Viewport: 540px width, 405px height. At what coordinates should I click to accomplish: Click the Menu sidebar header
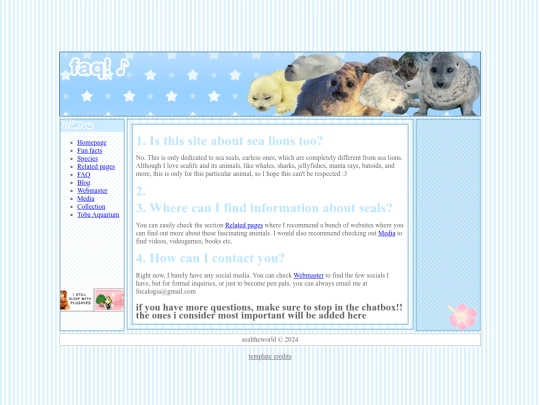92,125
